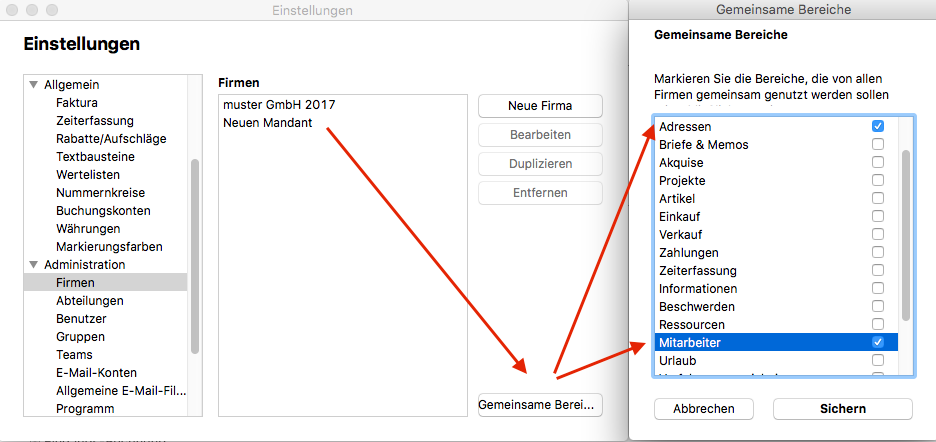Viewport: 936px width, 442px height.
Task: Tick the Zeiterfassung shared area checkbox
Action: tap(878, 270)
